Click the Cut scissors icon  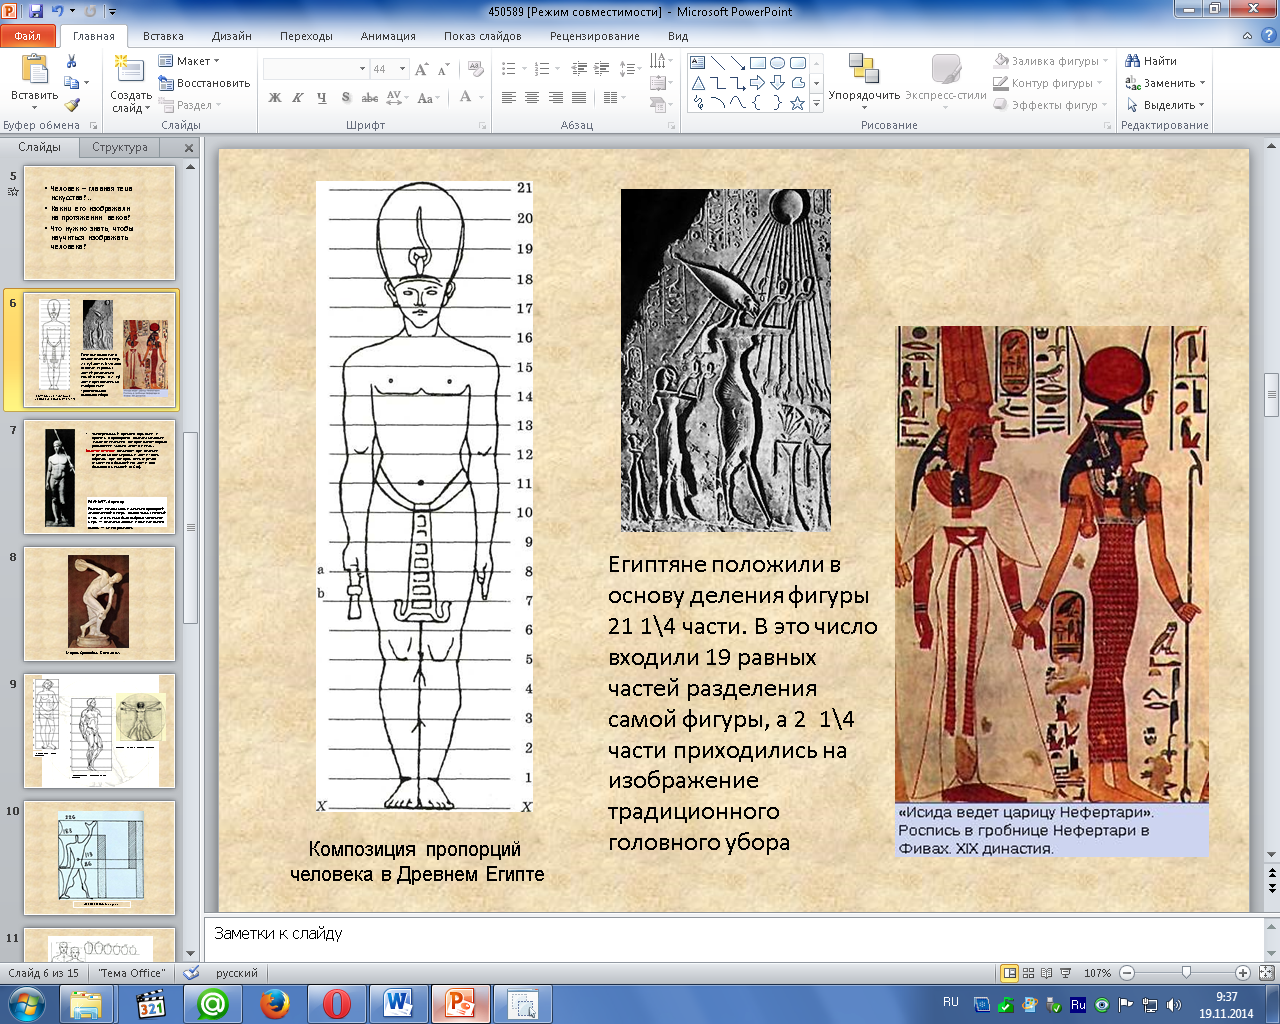tap(71, 62)
